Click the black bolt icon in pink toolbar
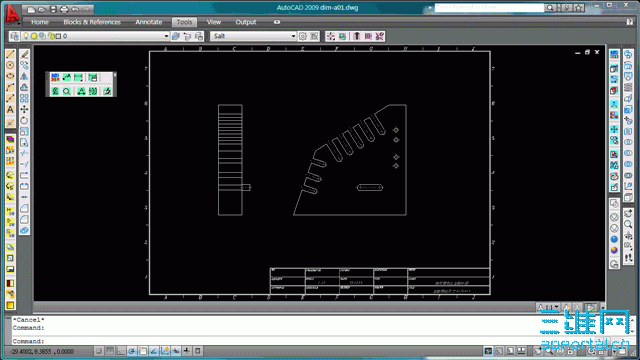Image resolution: width=640 pixels, height=360 pixels. pyautogui.click(x=356, y=36)
